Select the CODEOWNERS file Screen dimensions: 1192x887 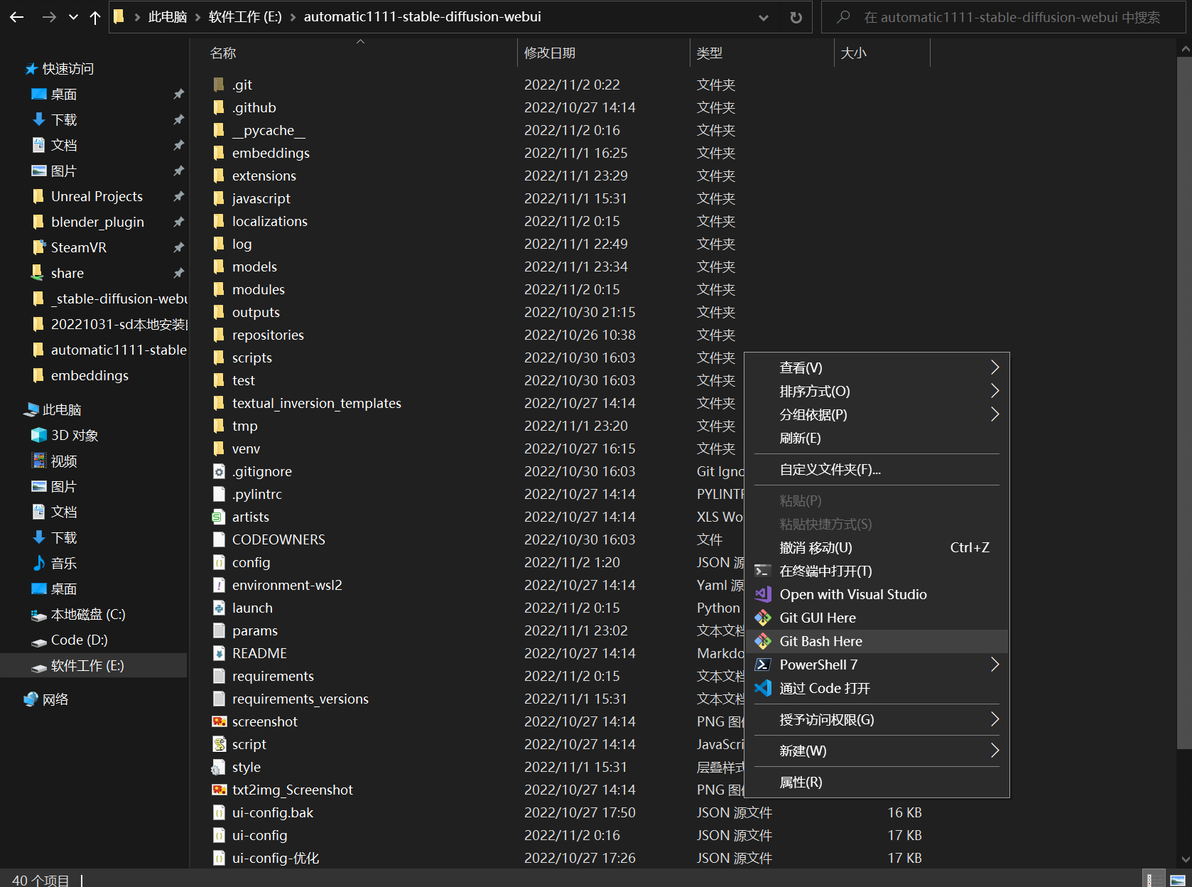click(x=278, y=540)
